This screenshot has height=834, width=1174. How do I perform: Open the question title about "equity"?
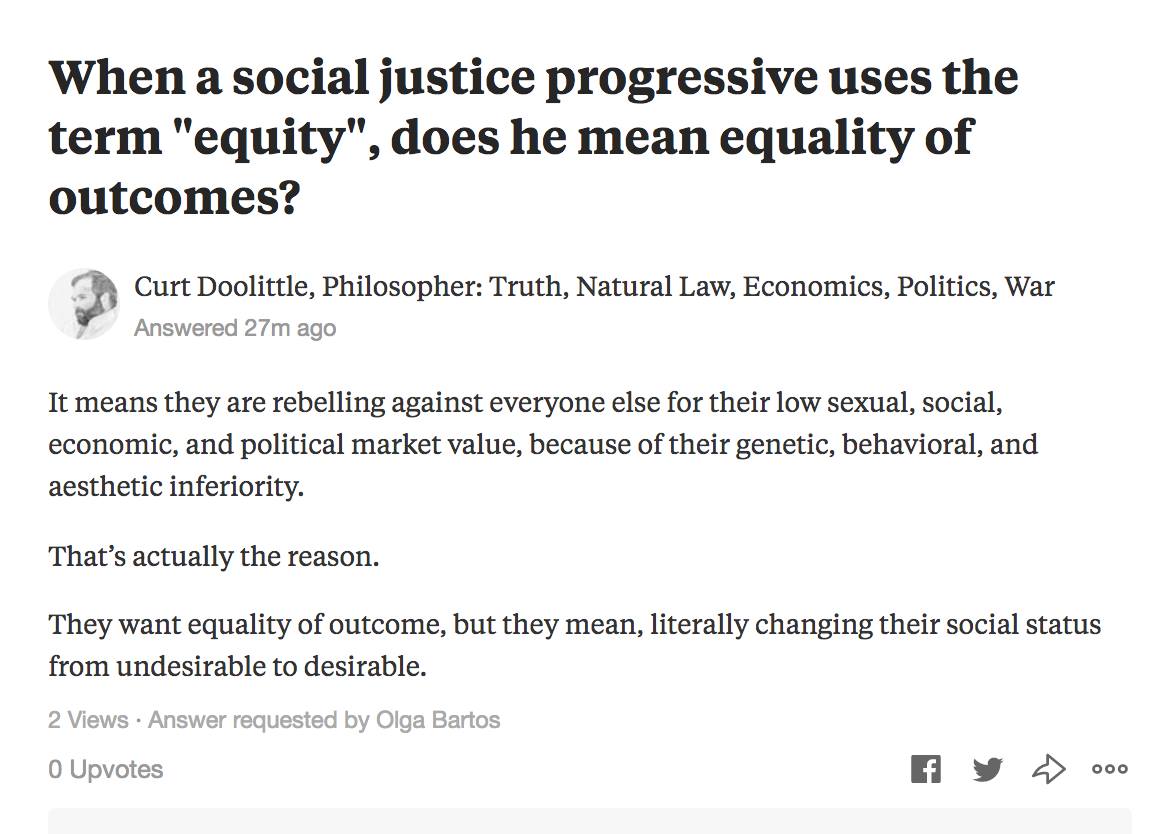[x=533, y=136]
